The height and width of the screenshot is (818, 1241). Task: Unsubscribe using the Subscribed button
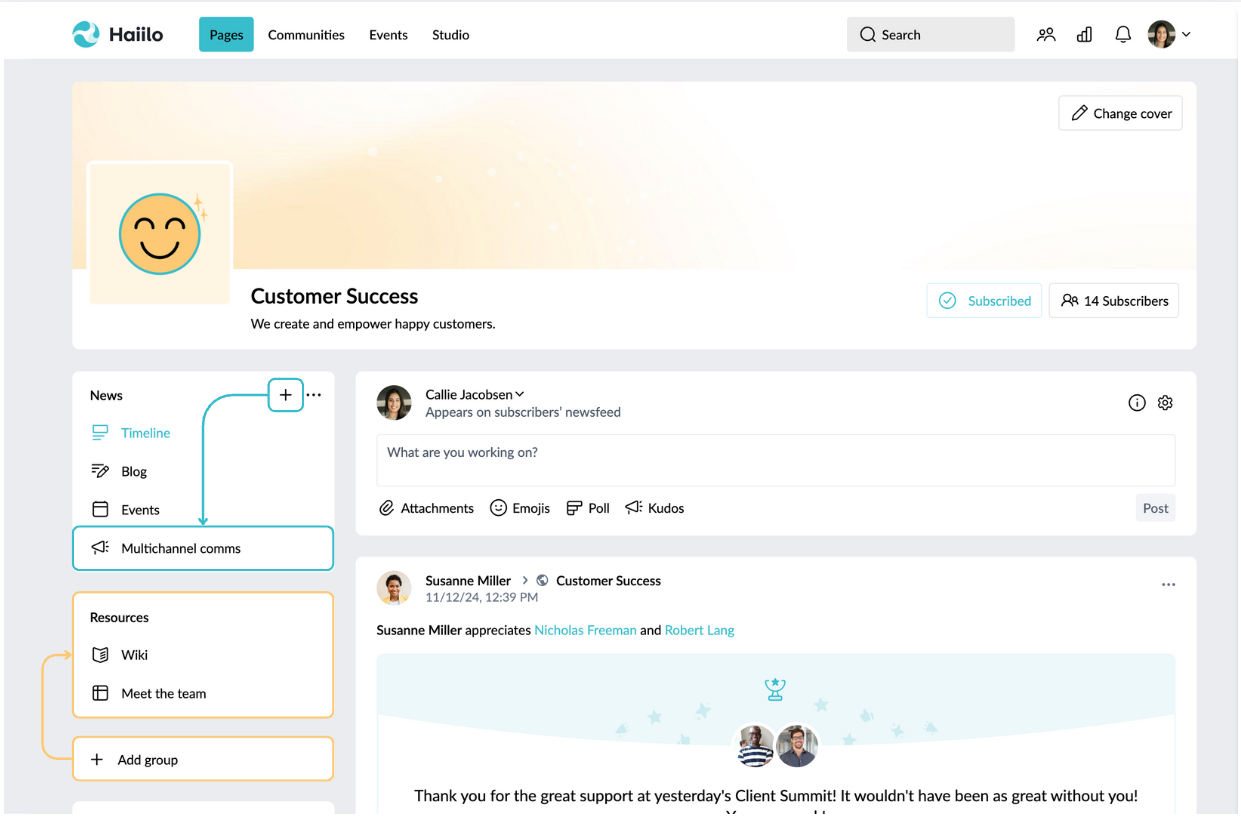coord(984,300)
